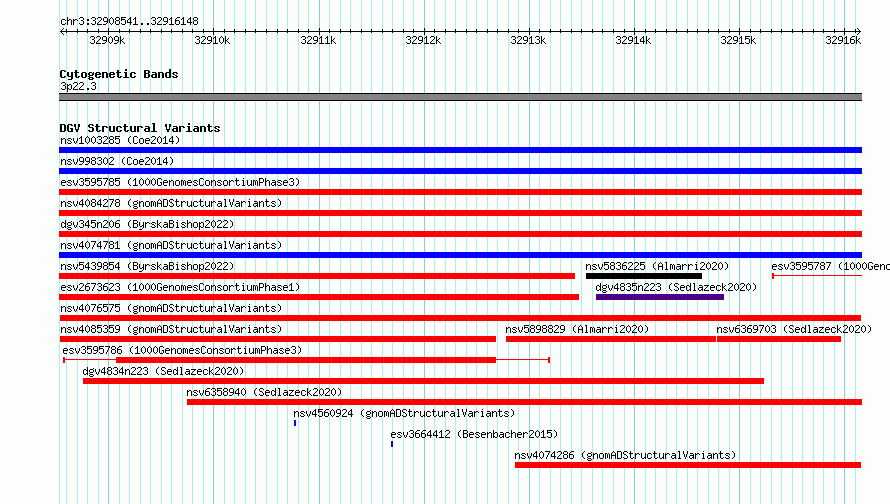This screenshot has width=890, height=504.
Task: Click the red bar of nsv4076575
Action: click(460, 318)
